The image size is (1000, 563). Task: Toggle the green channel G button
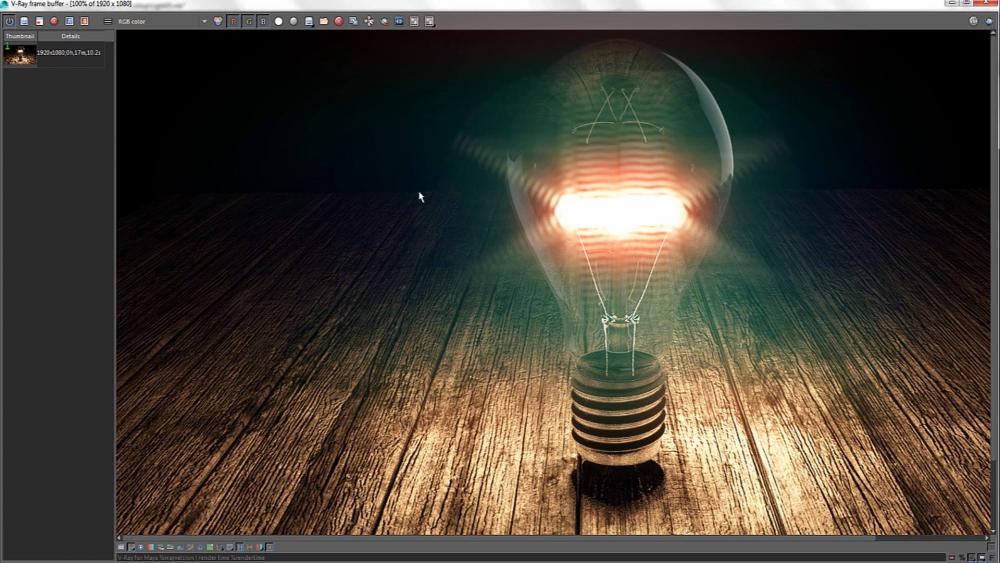(248, 21)
